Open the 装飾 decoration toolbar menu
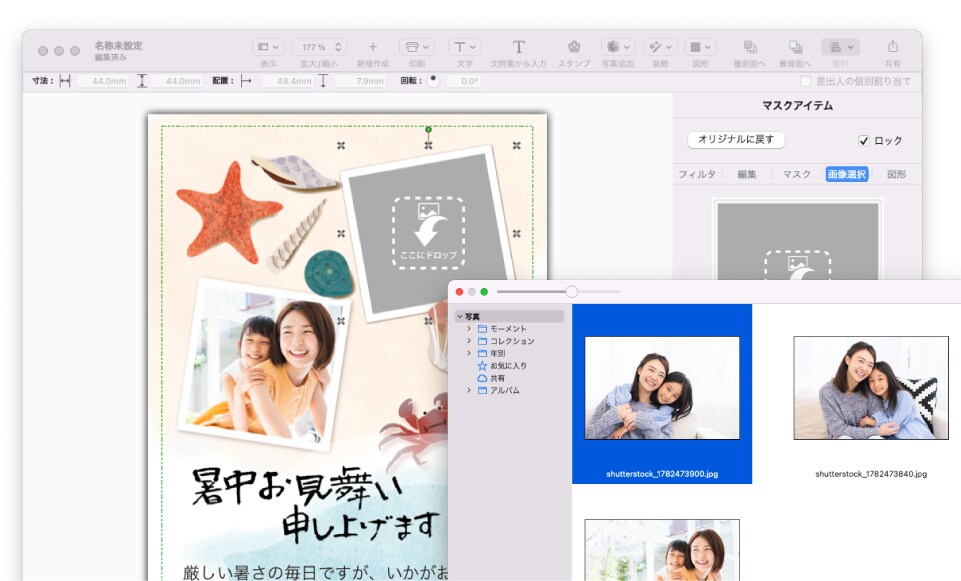 [x=660, y=47]
